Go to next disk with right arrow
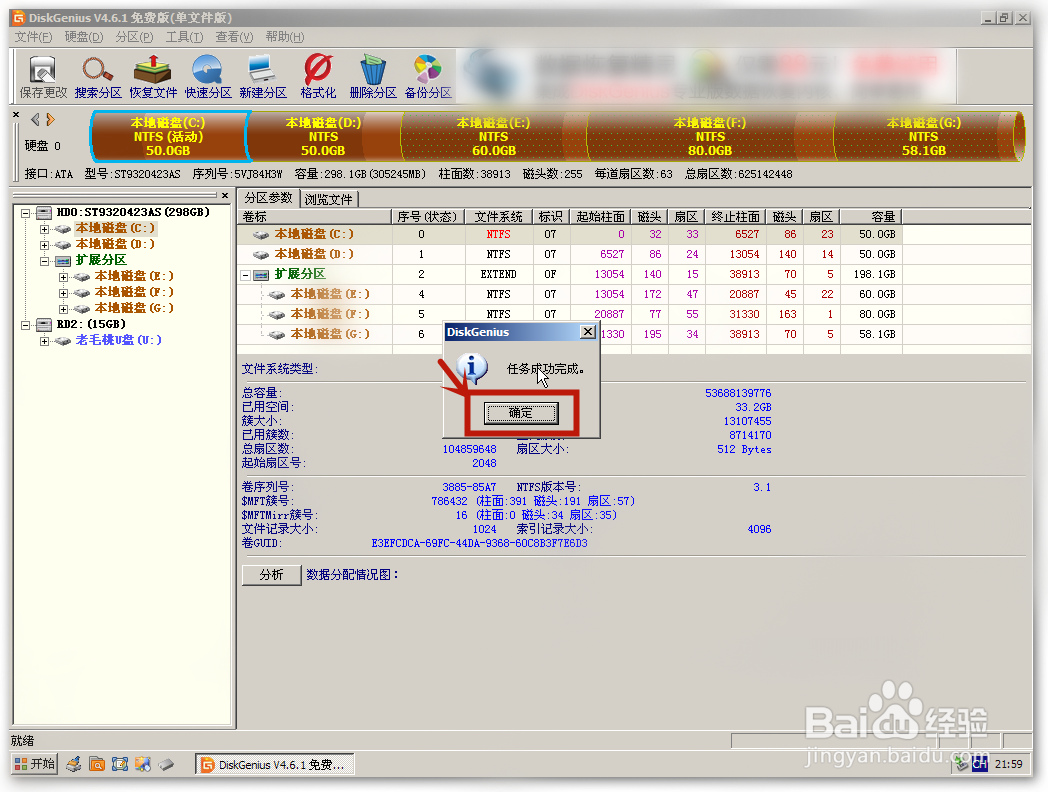The height and width of the screenshot is (792, 1048). click(x=50, y=120)
